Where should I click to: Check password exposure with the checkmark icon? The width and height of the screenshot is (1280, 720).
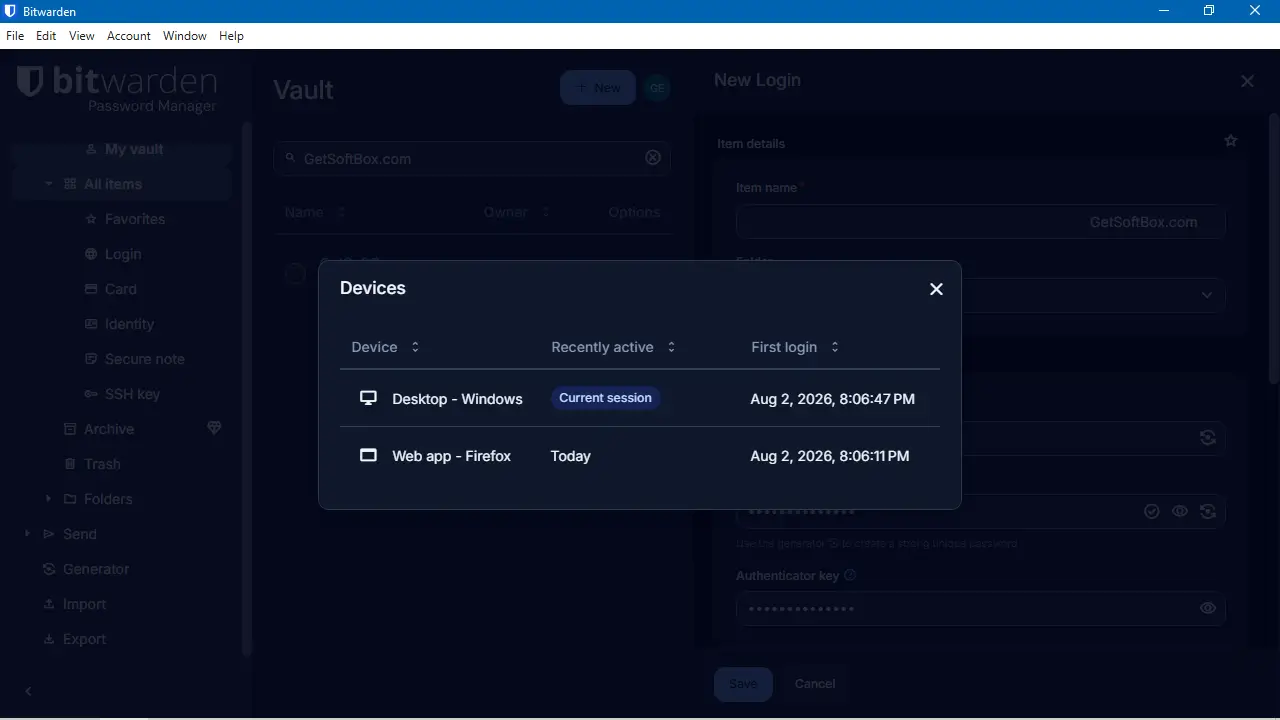coord(1152,511)
